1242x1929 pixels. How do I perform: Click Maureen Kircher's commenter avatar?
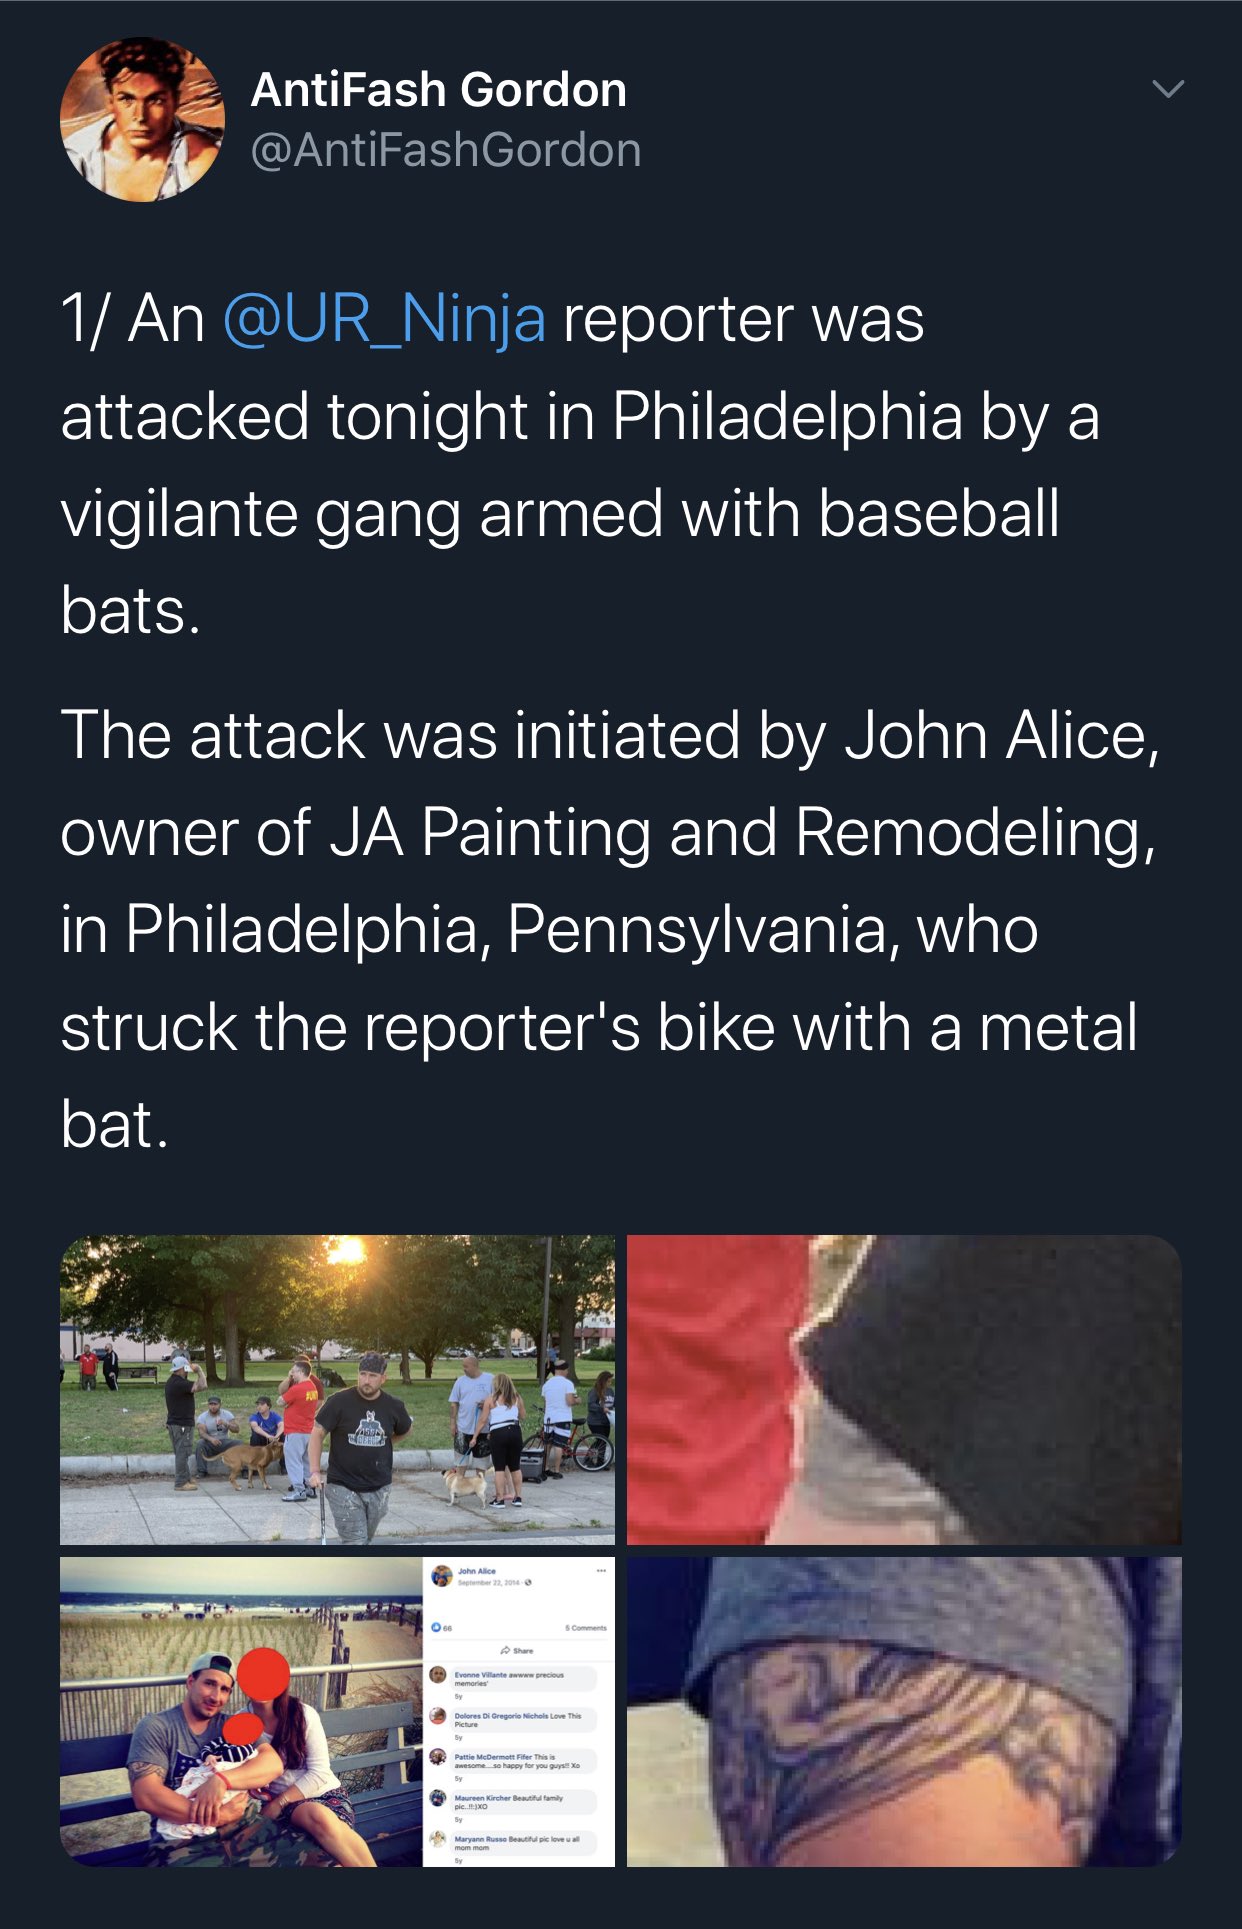[438, 1797]
